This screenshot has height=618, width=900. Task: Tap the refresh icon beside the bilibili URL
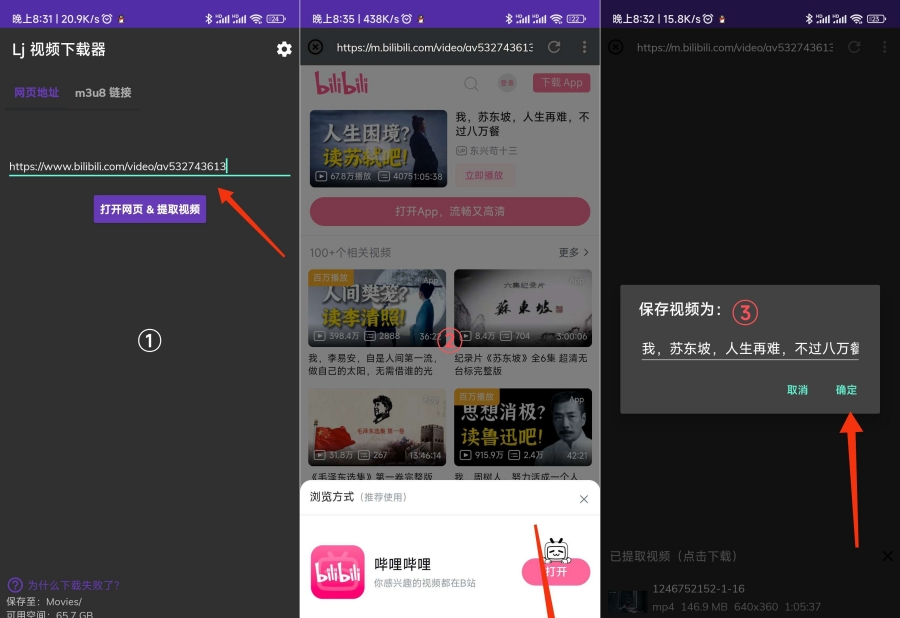point(554,47)
